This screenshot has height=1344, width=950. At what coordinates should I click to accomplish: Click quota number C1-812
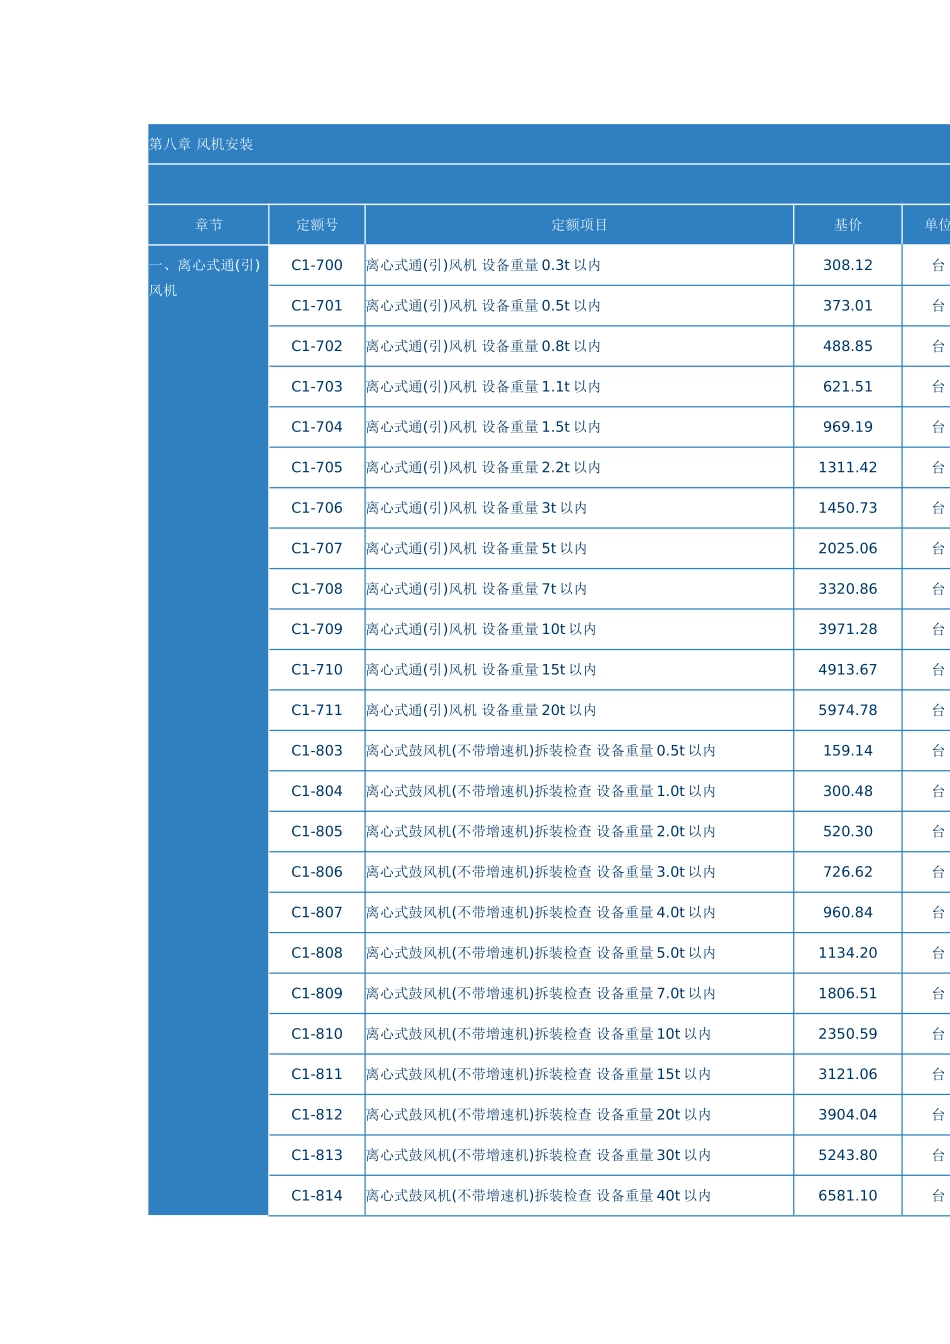[317, 1115]
